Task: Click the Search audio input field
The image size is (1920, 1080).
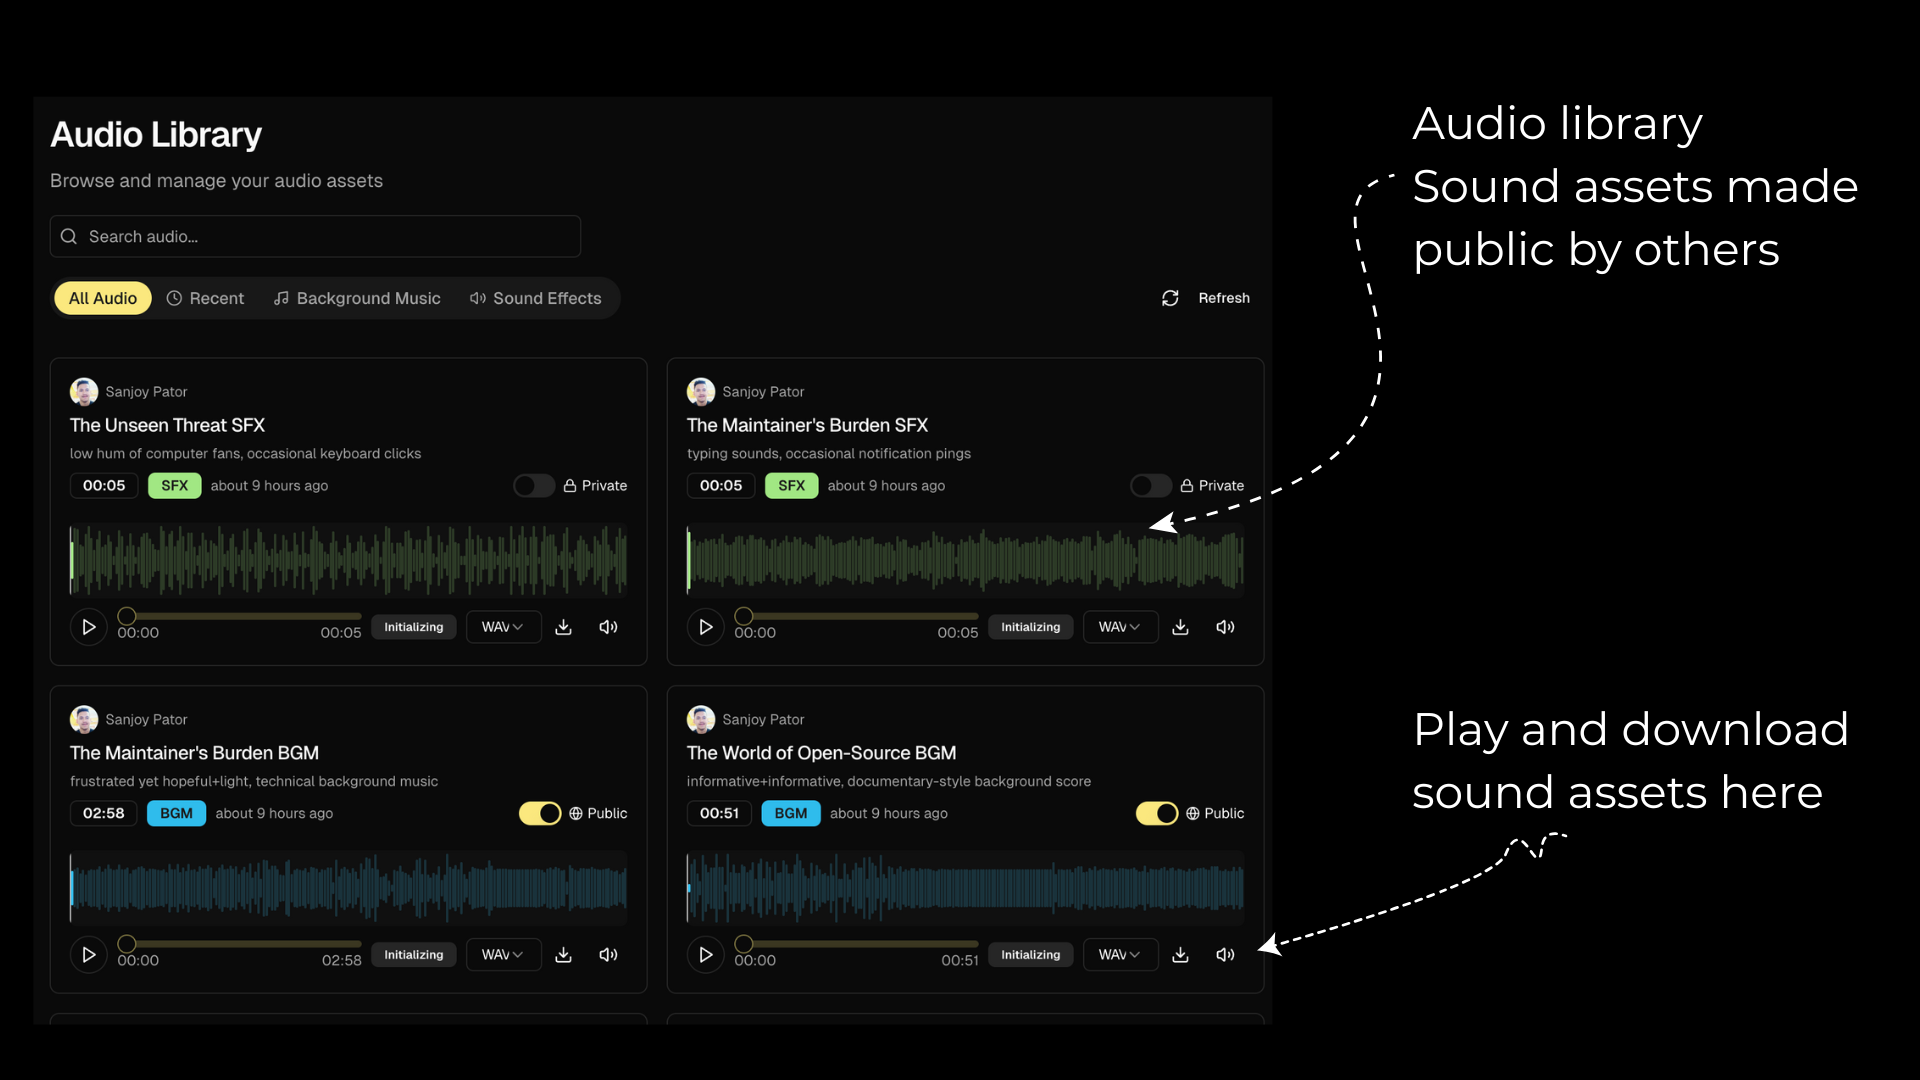Action: (x=315, y=237)
